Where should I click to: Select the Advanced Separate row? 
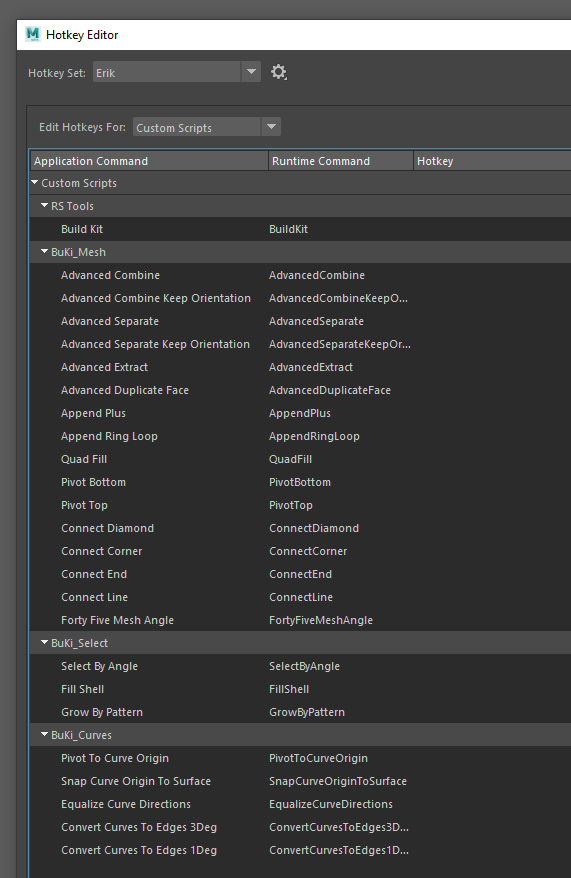click(301, 321)
